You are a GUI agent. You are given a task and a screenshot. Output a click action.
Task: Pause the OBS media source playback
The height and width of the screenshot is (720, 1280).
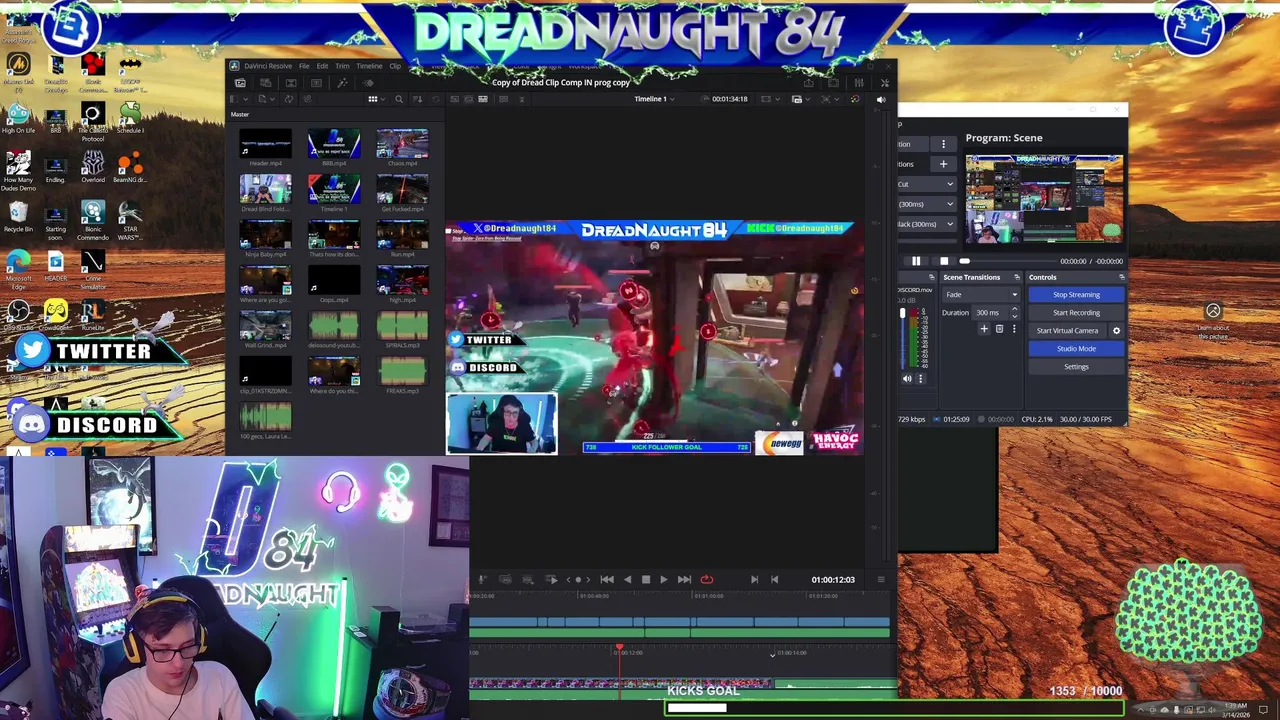[x=916, y=261]
